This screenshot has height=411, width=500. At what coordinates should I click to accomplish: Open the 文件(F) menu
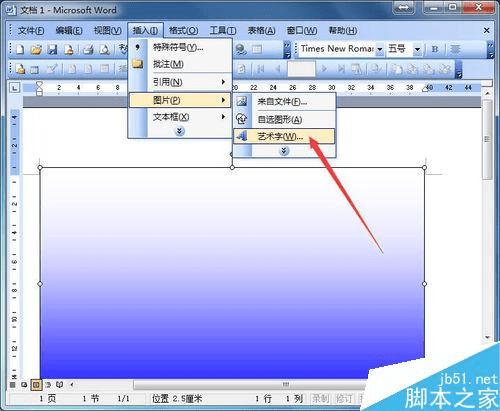[31, 31]
